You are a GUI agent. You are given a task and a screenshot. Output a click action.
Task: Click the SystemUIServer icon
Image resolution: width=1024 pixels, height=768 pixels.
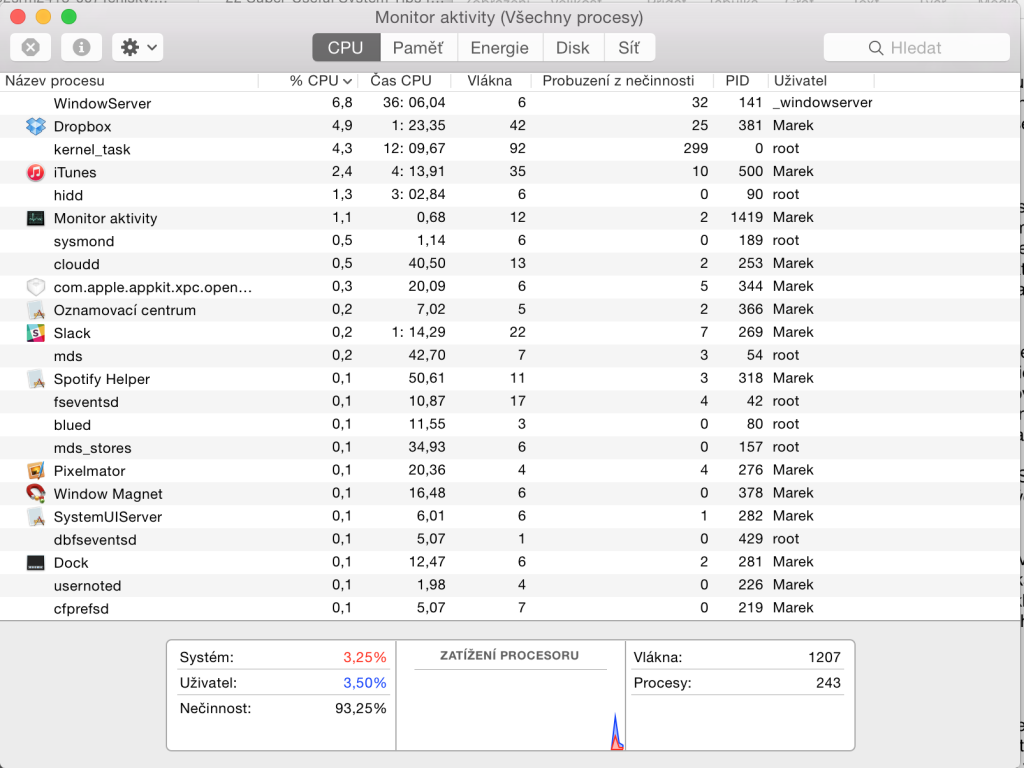click(x=36, y=517)
